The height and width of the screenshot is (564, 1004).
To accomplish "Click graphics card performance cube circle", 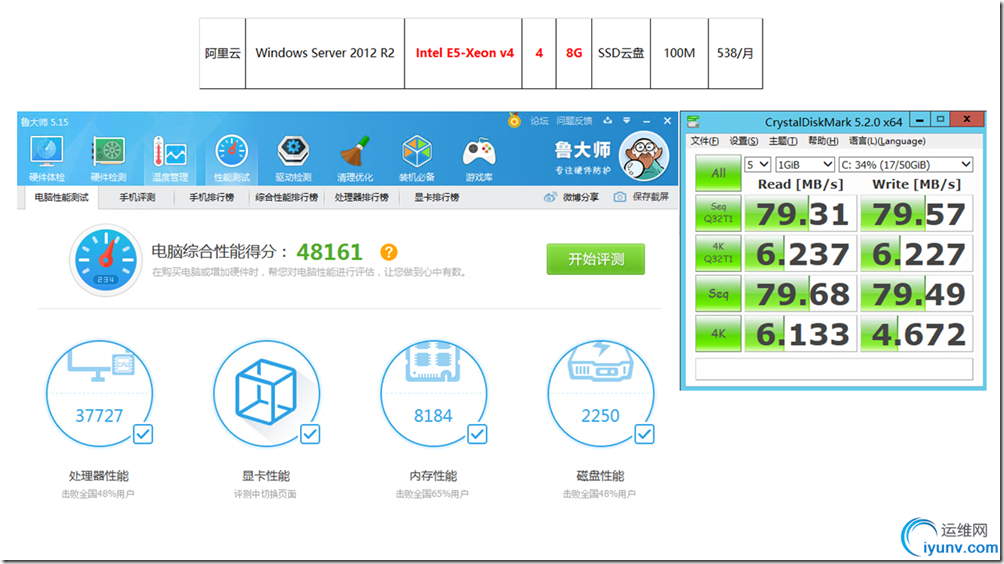I will (x=266, y=394).
